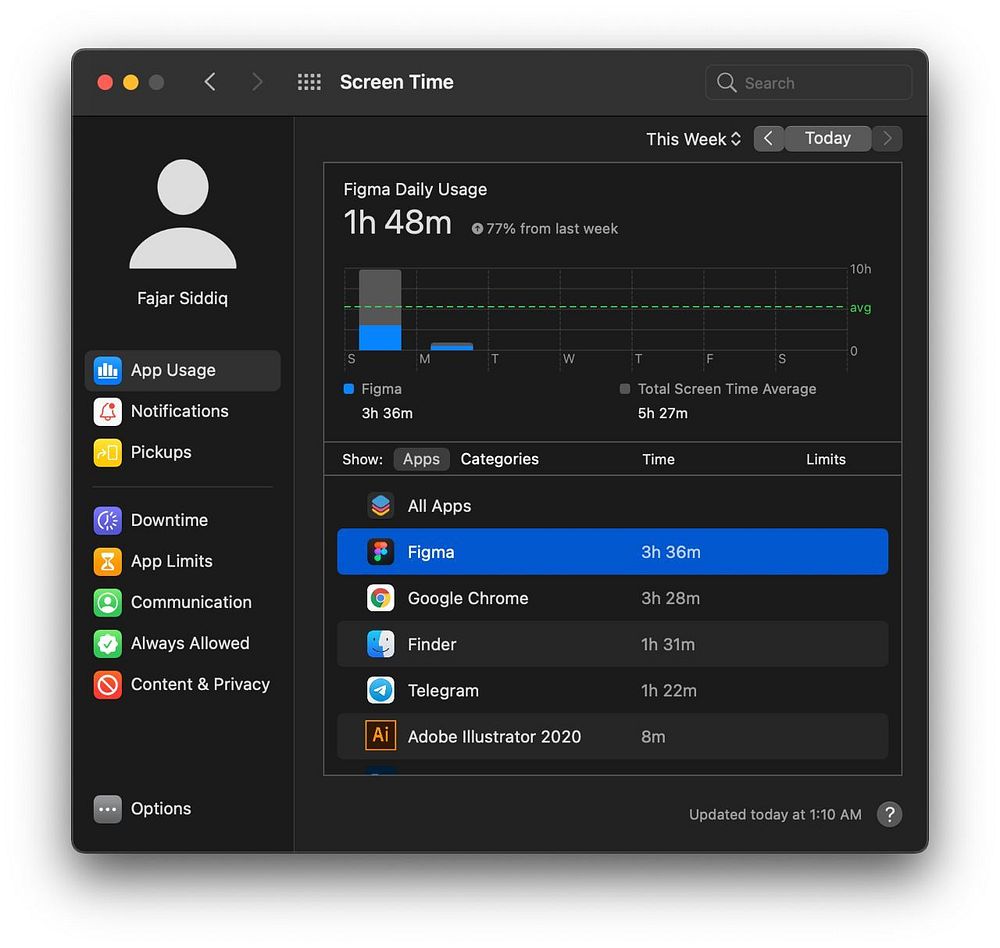Screen dimensions: 1000x948
Task: Click the user avatar picture
Action: (183, 214)
